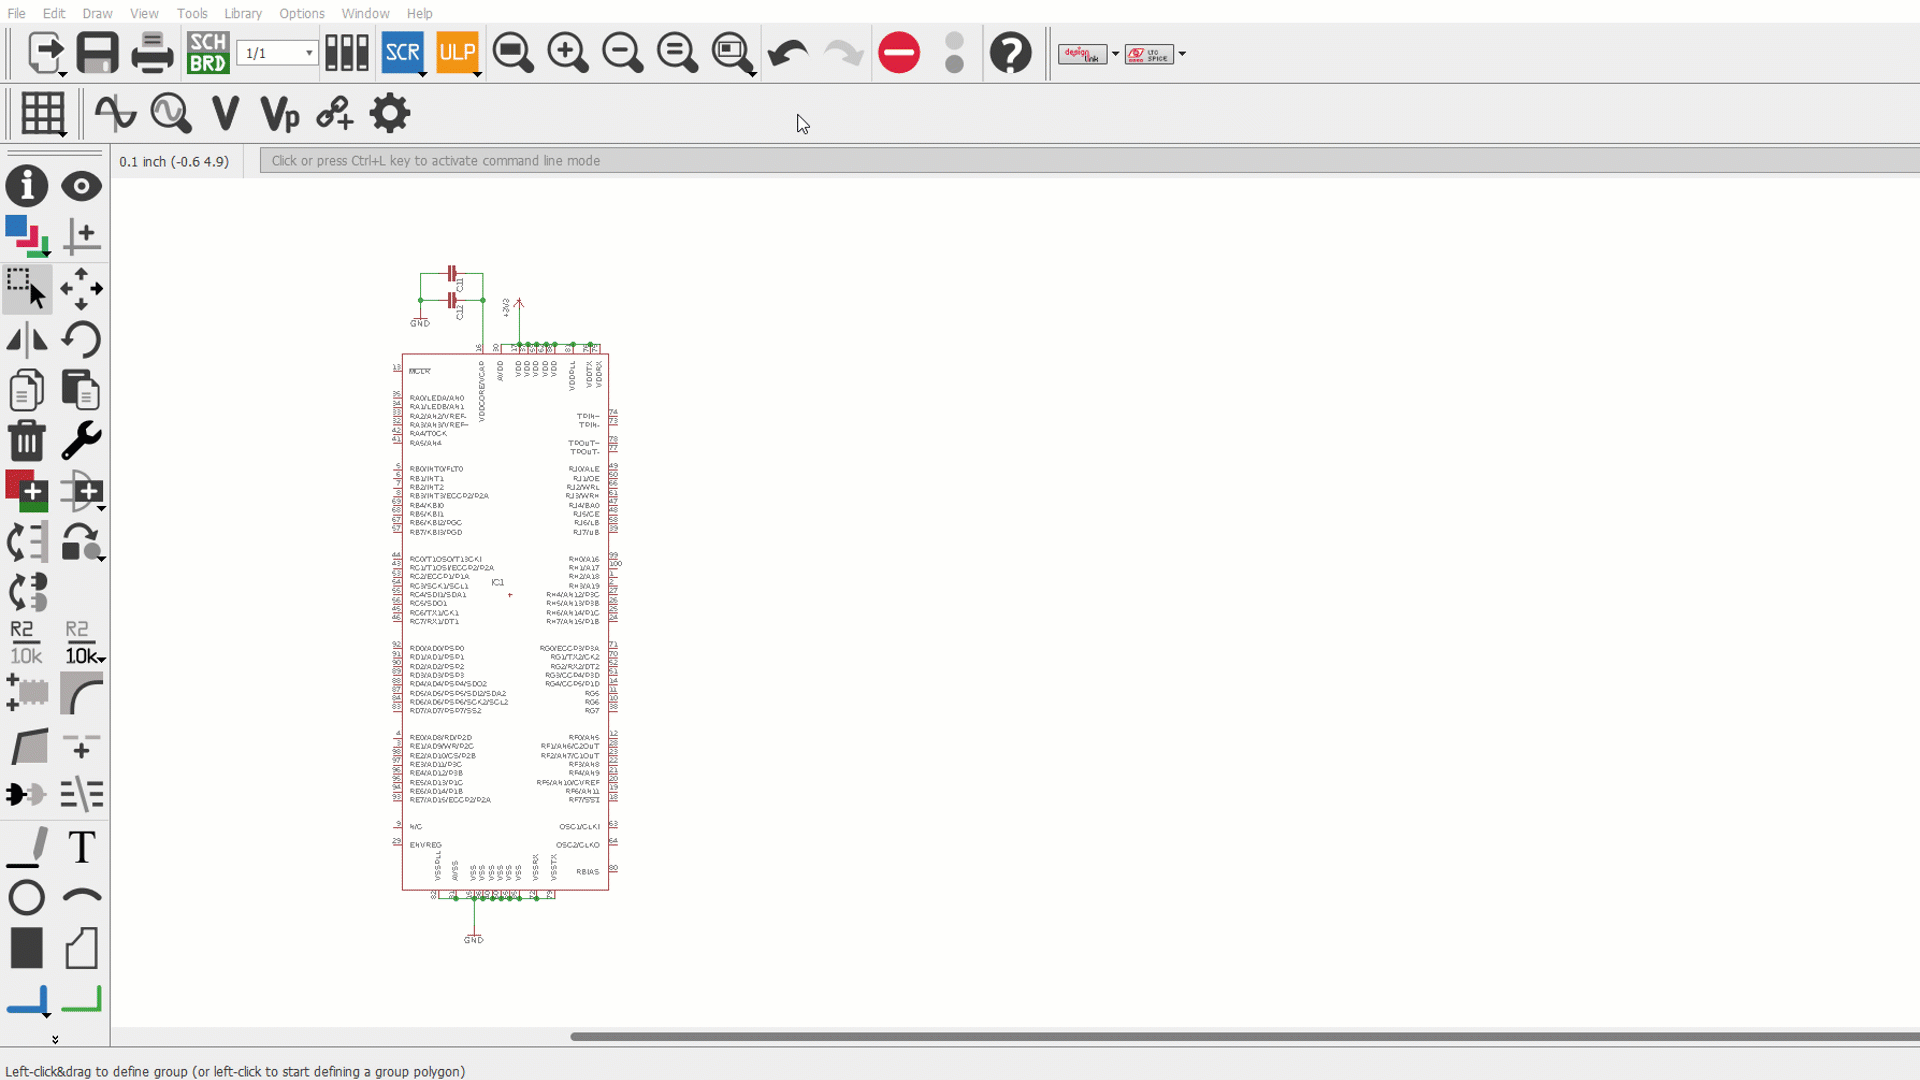
Task: Redo the last undone action
Action: point(843,53)
